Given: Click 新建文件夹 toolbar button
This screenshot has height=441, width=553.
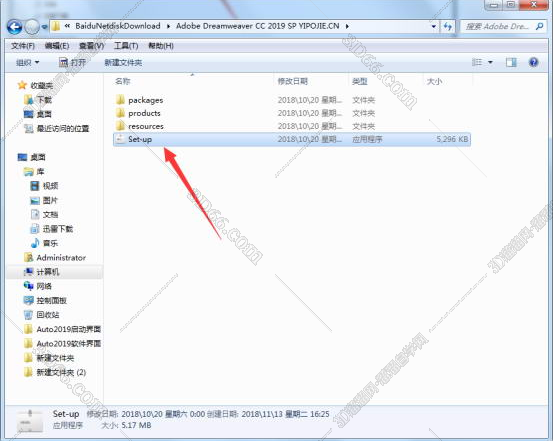Looking at the screenshot, I should pos(123,63).
